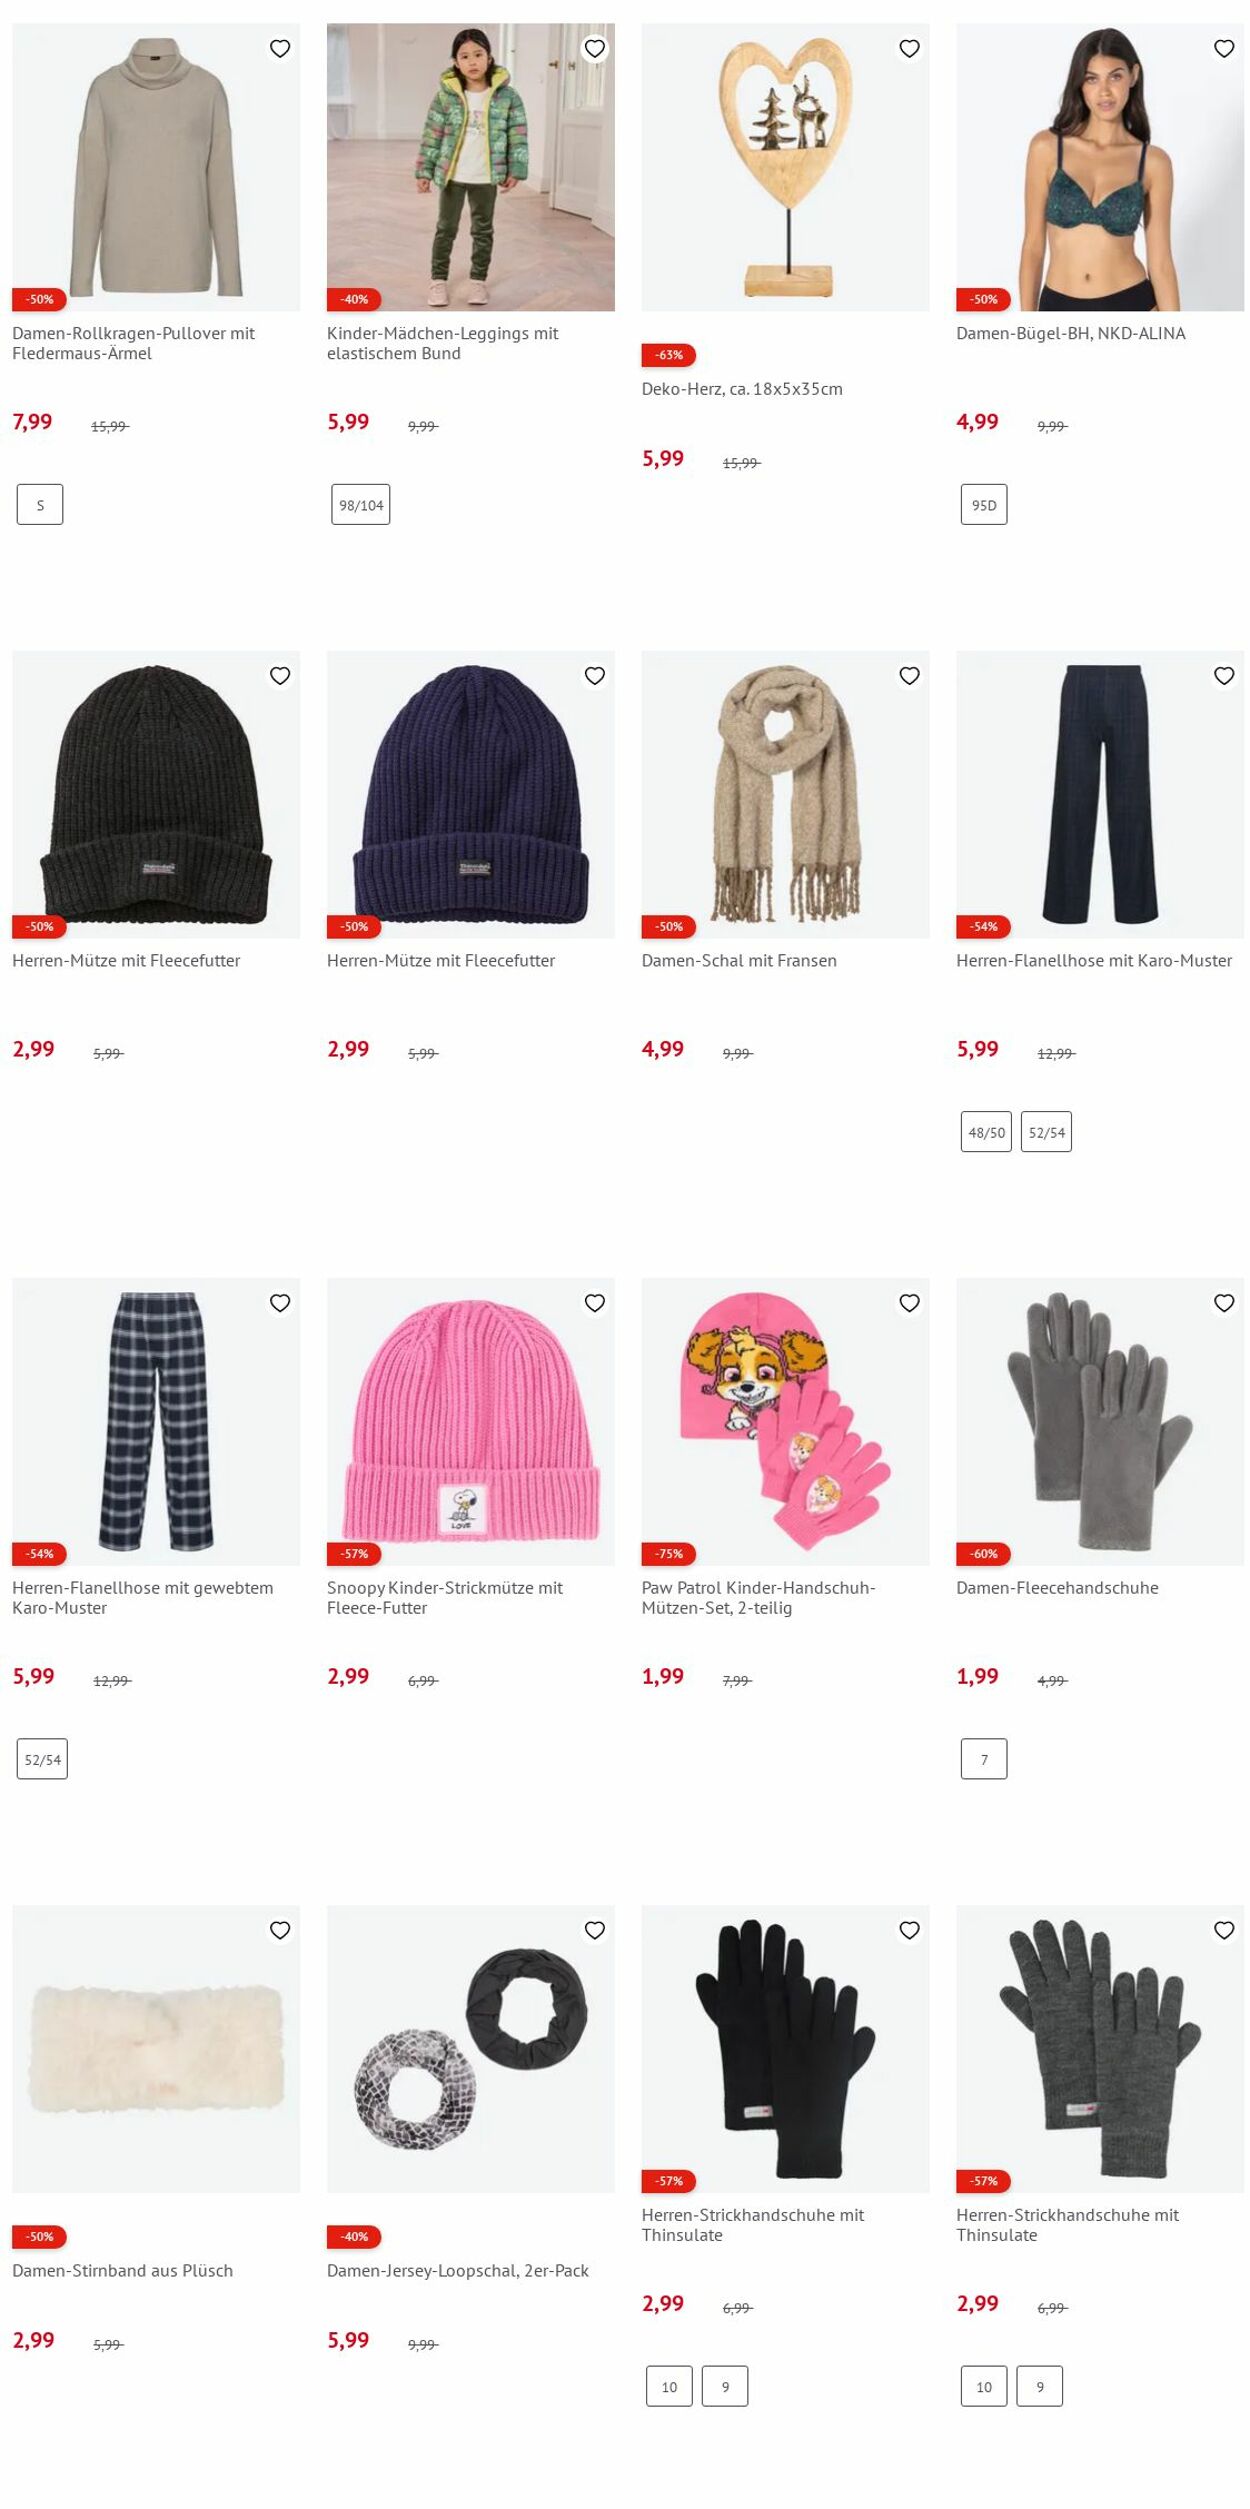Choose size 98/104 for Mädchen-Leggings
This screenshot has height=2509, width=1250.
361,505
